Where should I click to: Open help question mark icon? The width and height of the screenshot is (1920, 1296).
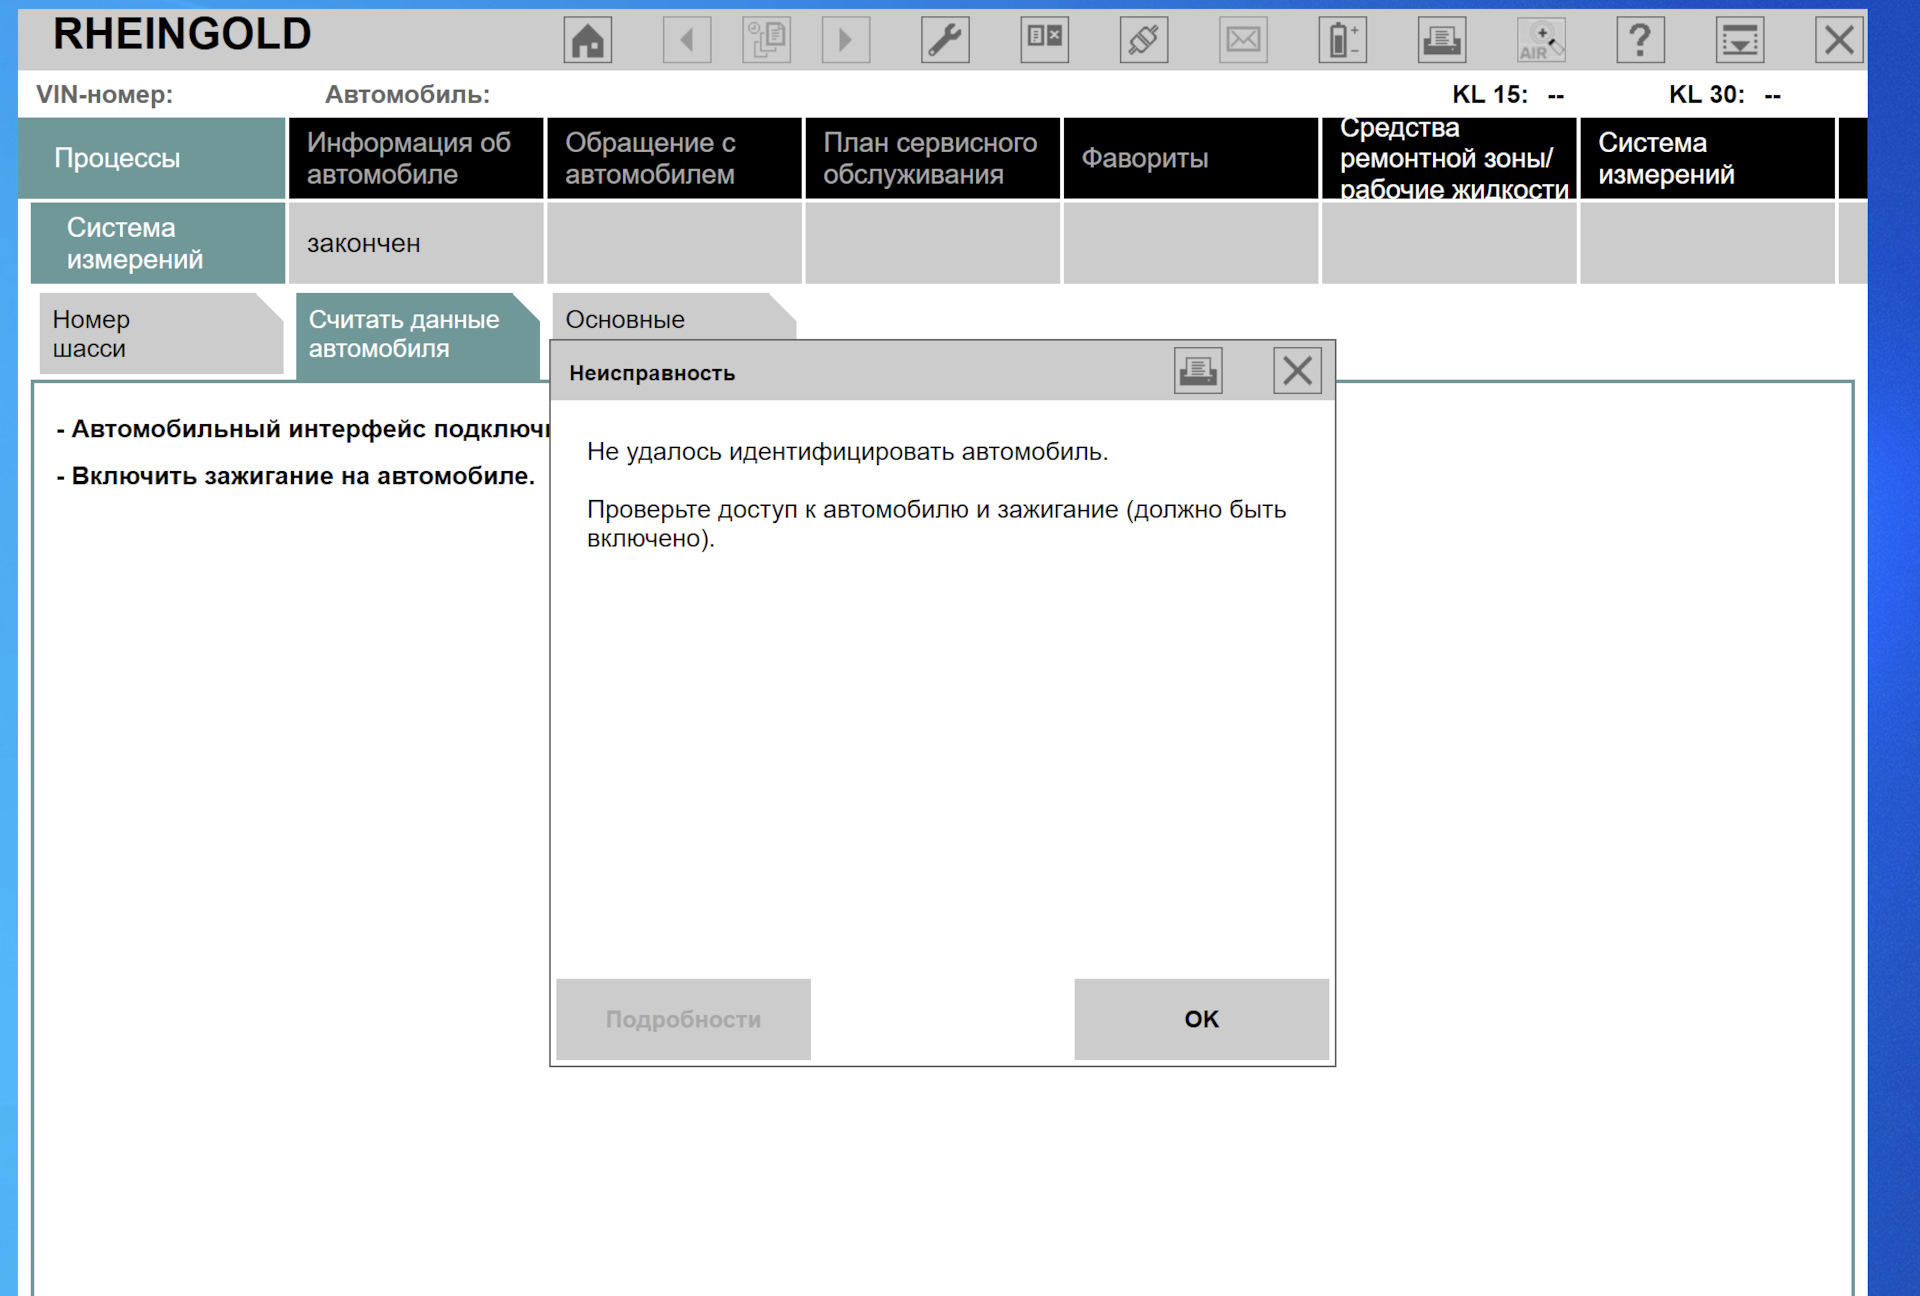point(1641,40)
